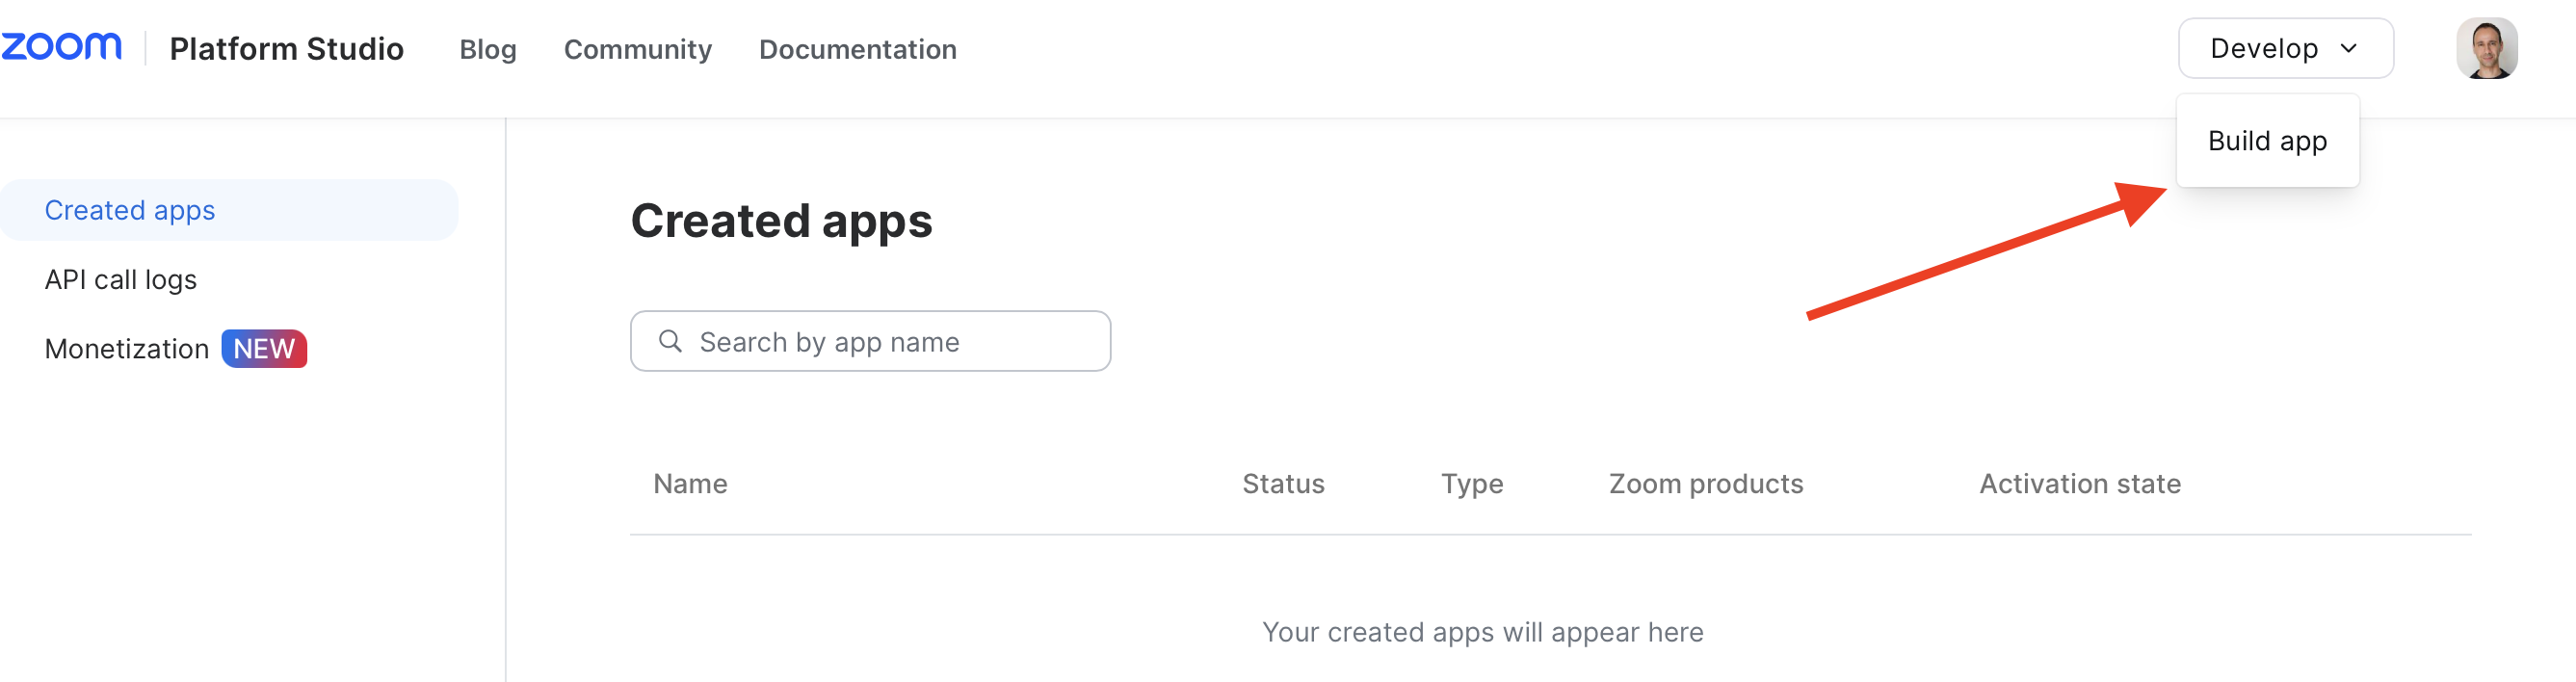Click the Zoom logo
The width and height of the screenshot is (2576, 682).
pyautogui.click(x=61, y=47)
